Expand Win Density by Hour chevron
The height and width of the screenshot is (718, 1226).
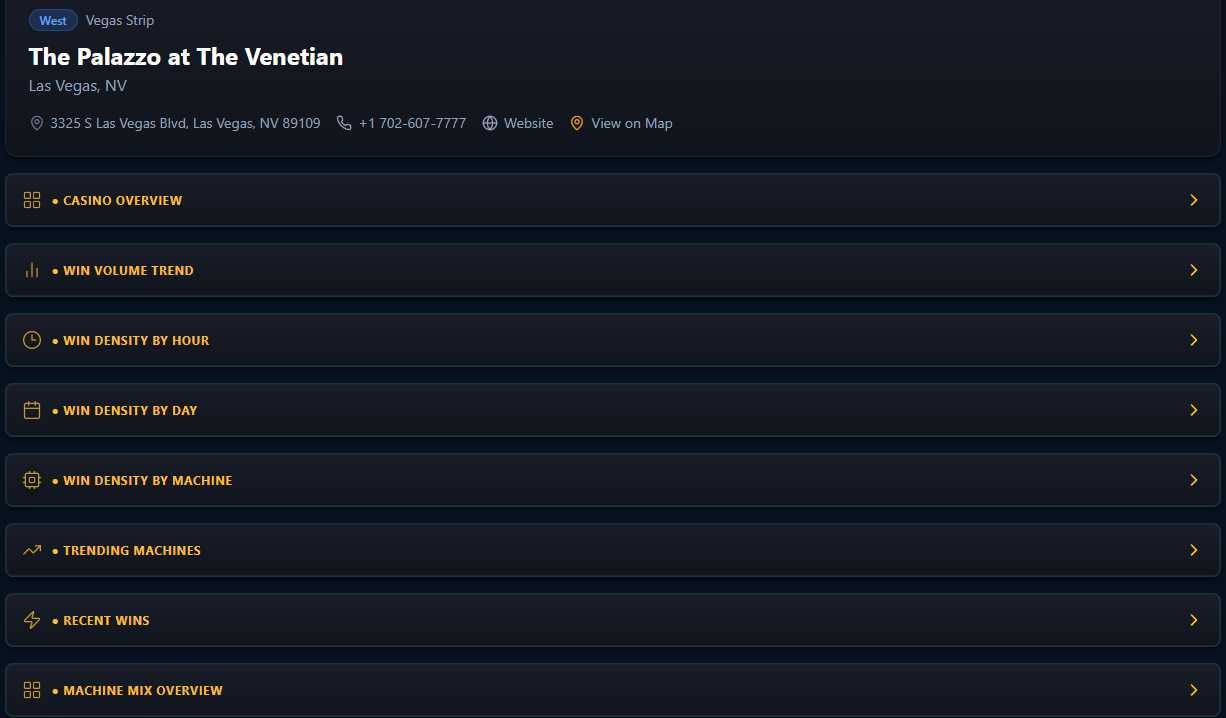1193,340
